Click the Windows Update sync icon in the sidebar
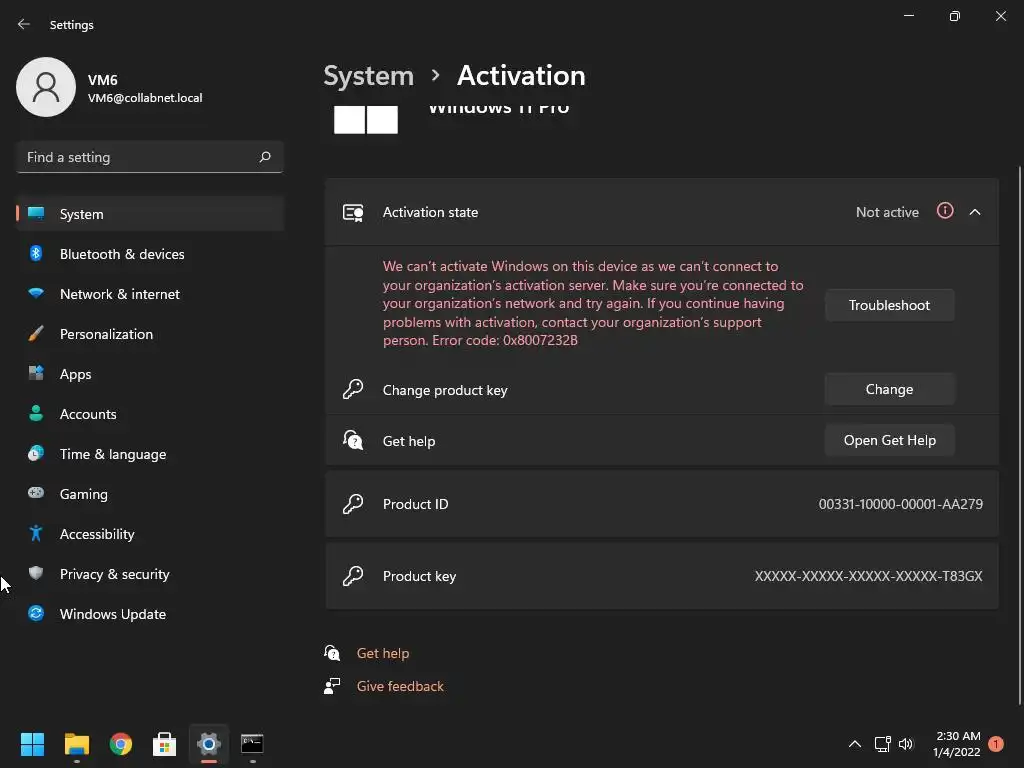1024x768 pixels. pyautogui.click(x=36, y=613)
